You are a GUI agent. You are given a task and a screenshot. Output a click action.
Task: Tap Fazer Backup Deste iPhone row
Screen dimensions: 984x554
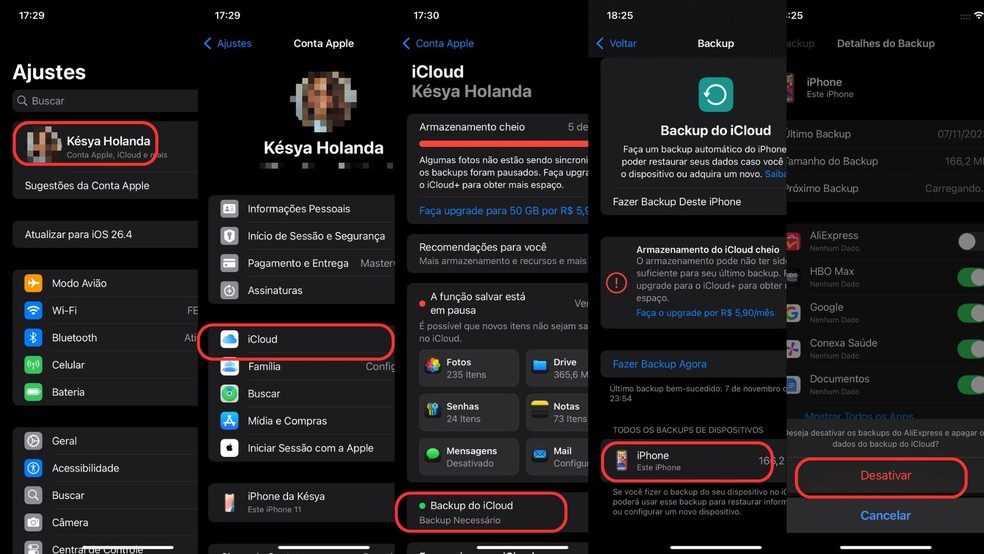[693, 201]
